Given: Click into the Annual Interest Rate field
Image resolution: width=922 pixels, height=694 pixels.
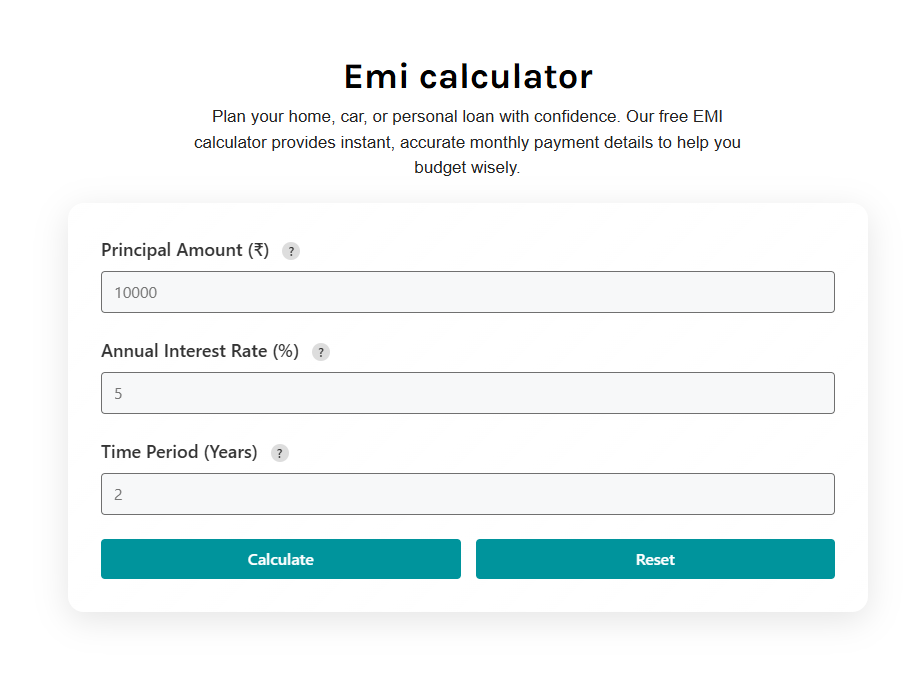Looking at the screenshot, I should (467, 393).
